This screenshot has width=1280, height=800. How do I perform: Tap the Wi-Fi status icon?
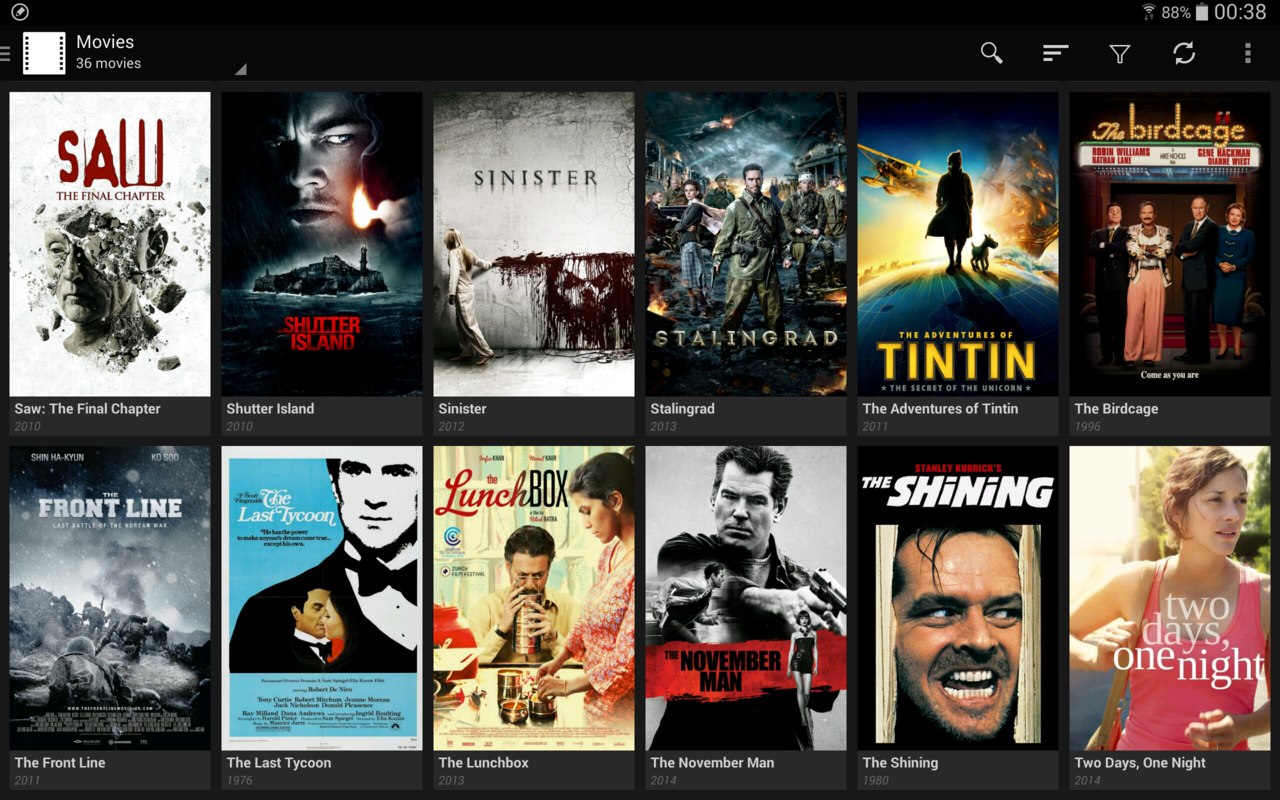[1149, 12]
